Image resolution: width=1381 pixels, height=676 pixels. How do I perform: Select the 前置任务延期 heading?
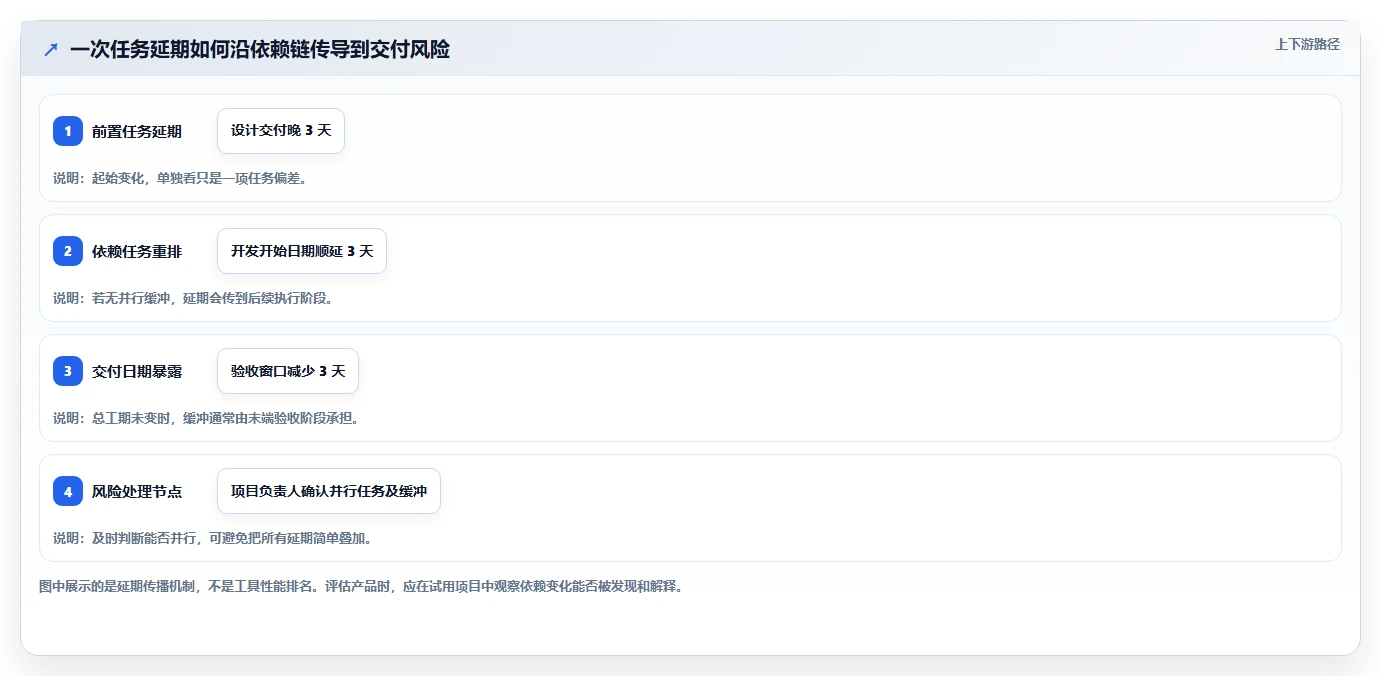tap(137, 131)
